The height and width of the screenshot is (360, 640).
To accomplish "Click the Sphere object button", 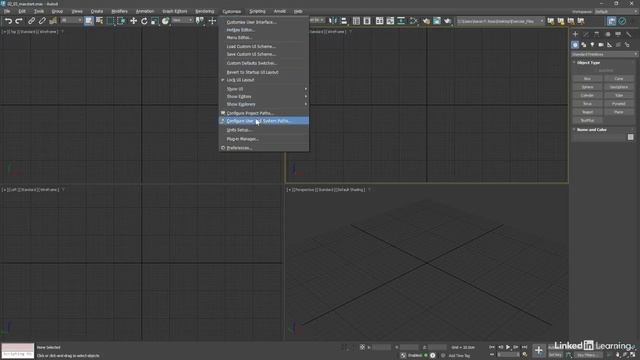I will (x=587, y=87).
